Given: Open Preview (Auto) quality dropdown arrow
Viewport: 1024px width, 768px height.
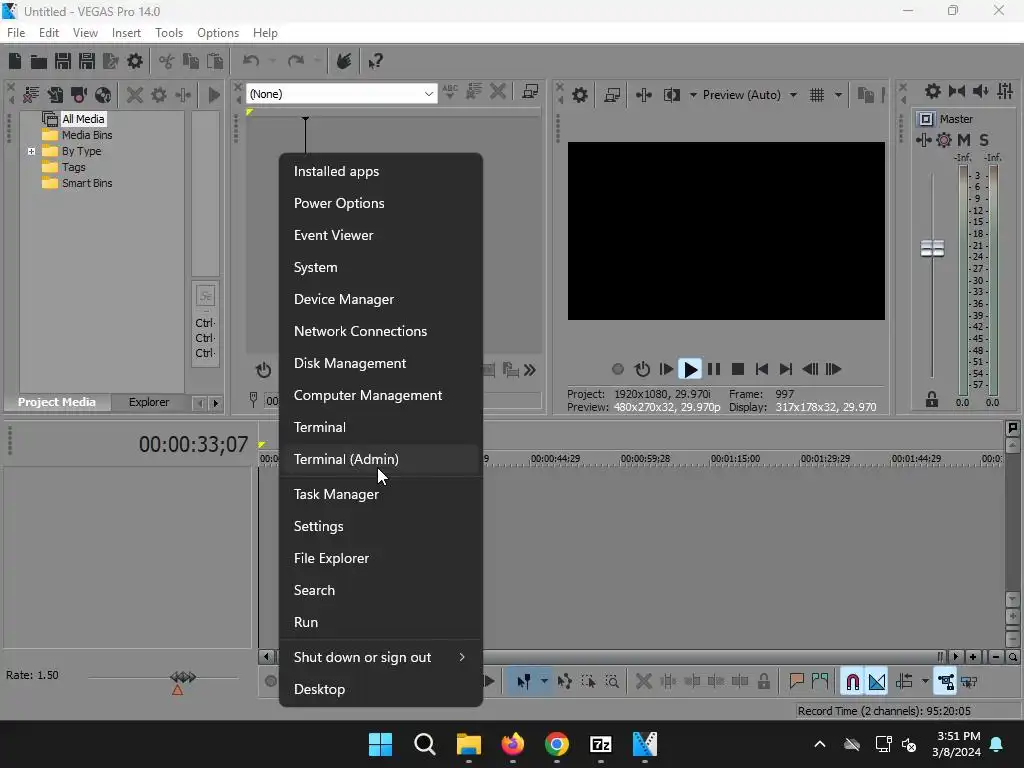Looking at the screenshot, I should [x=793, y=95].
